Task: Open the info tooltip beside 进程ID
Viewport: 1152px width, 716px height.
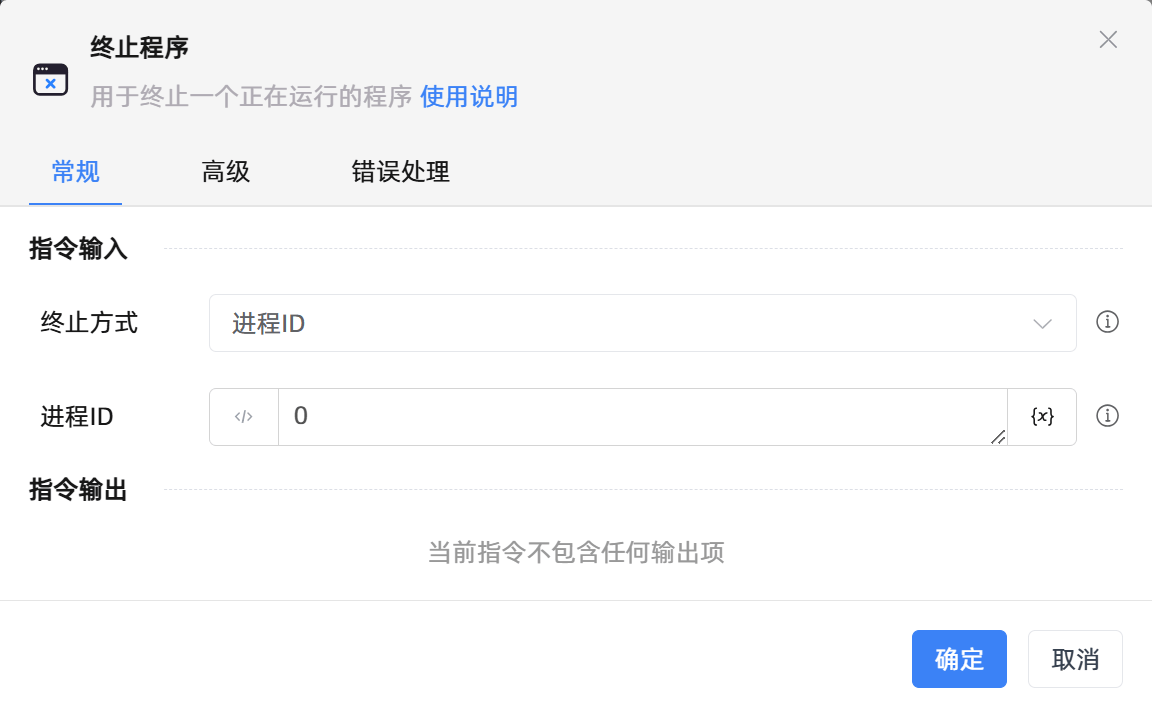Action: pos(1107,416)
